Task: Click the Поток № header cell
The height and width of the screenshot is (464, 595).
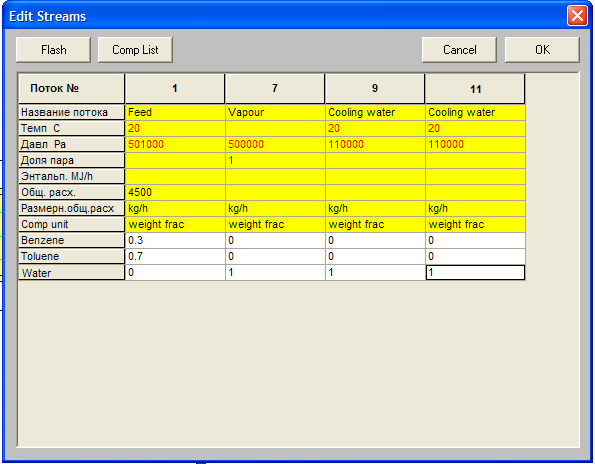Action: pos(71,89)
